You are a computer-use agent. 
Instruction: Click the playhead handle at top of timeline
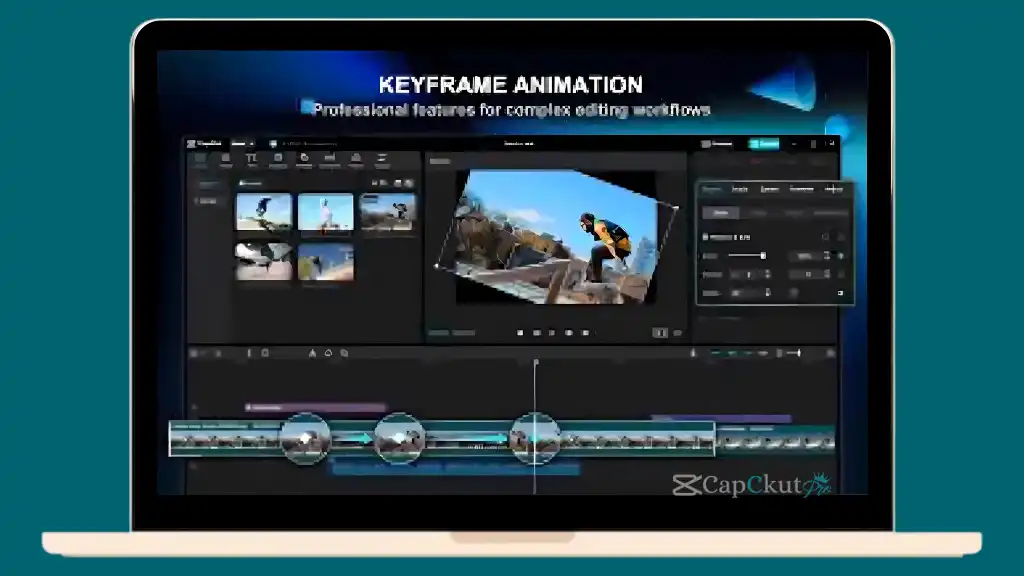pos(536,362)
